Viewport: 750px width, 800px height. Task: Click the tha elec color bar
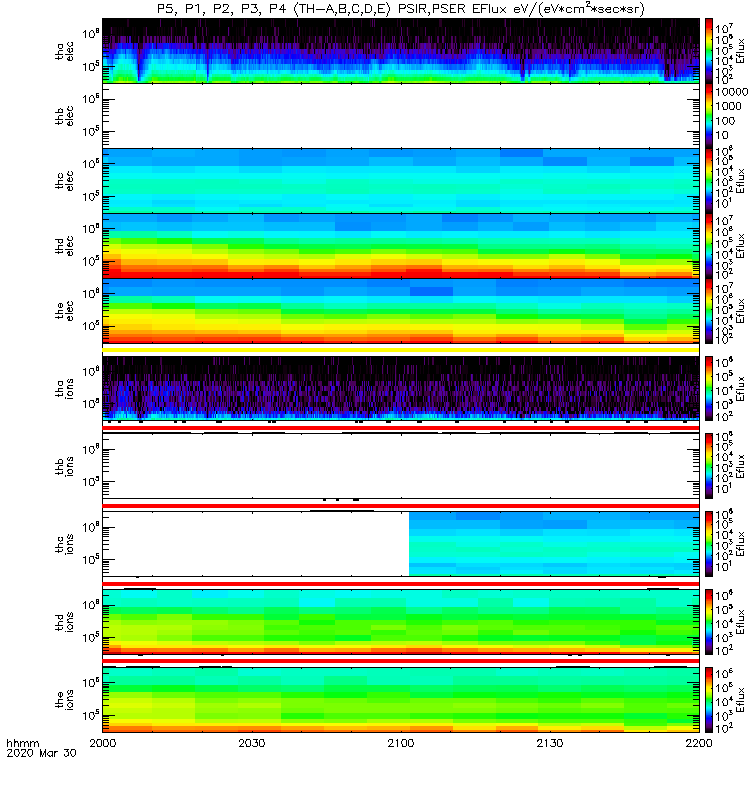[x=709, y=51]
